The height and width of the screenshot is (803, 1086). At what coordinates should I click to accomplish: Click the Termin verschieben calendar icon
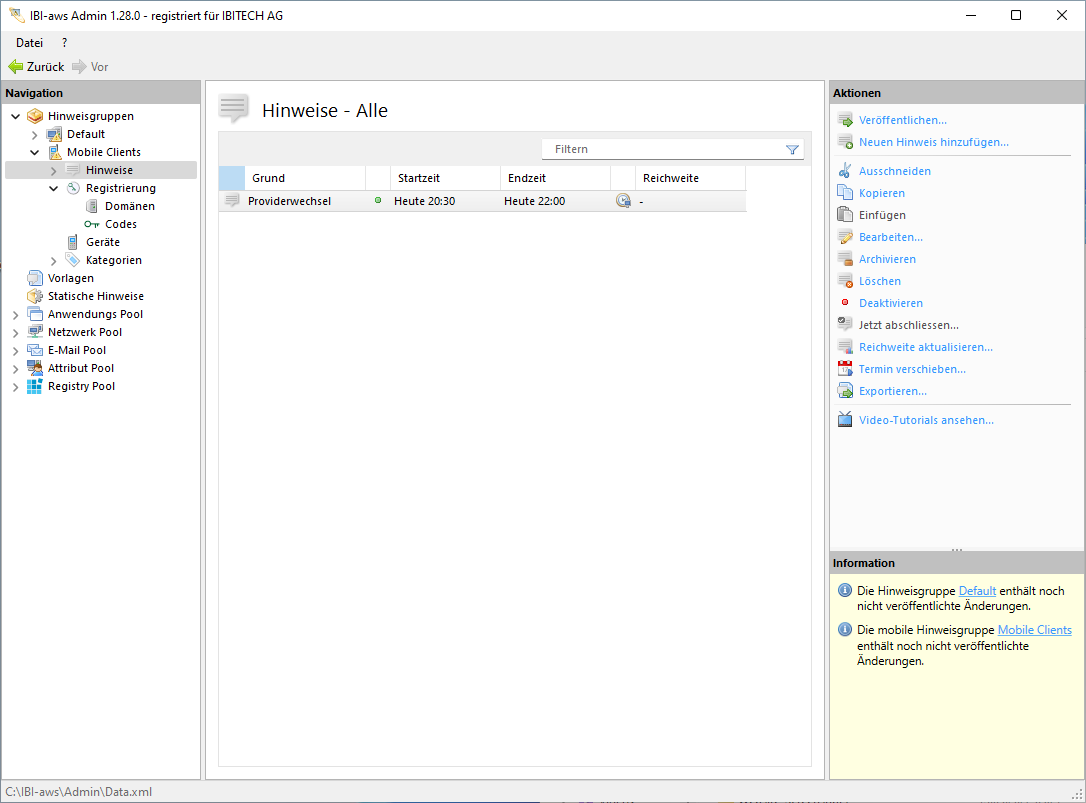[x=845, y=369]
